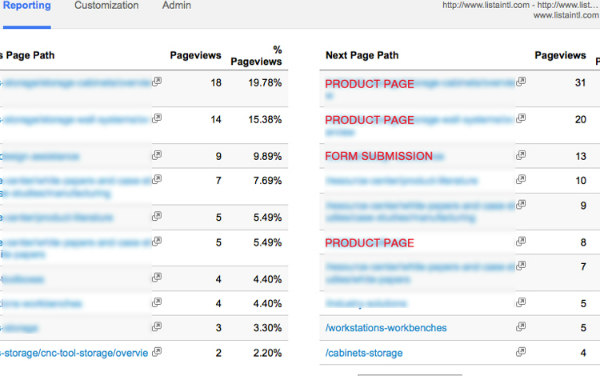Select the 19.78% pageviews cell

265,83
